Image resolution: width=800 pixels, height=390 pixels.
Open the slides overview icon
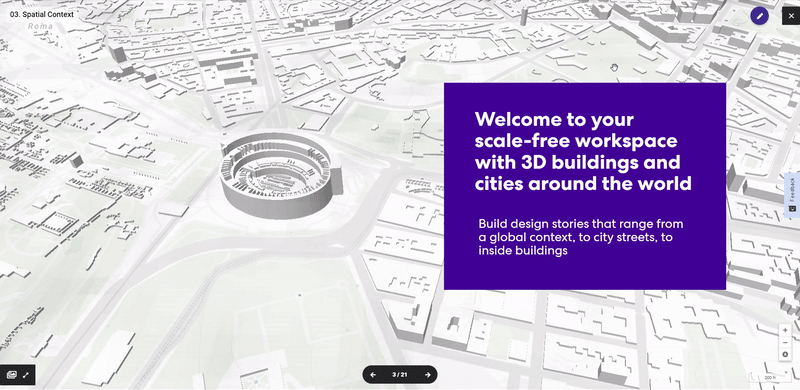tap(11, 375)
